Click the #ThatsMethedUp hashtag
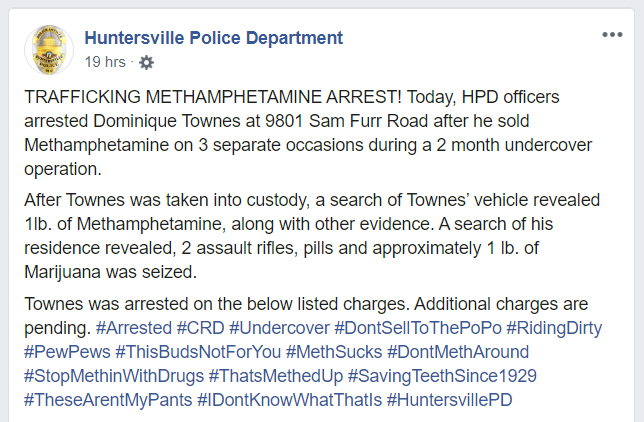This screenshot has height=422, width=644. 276,376
